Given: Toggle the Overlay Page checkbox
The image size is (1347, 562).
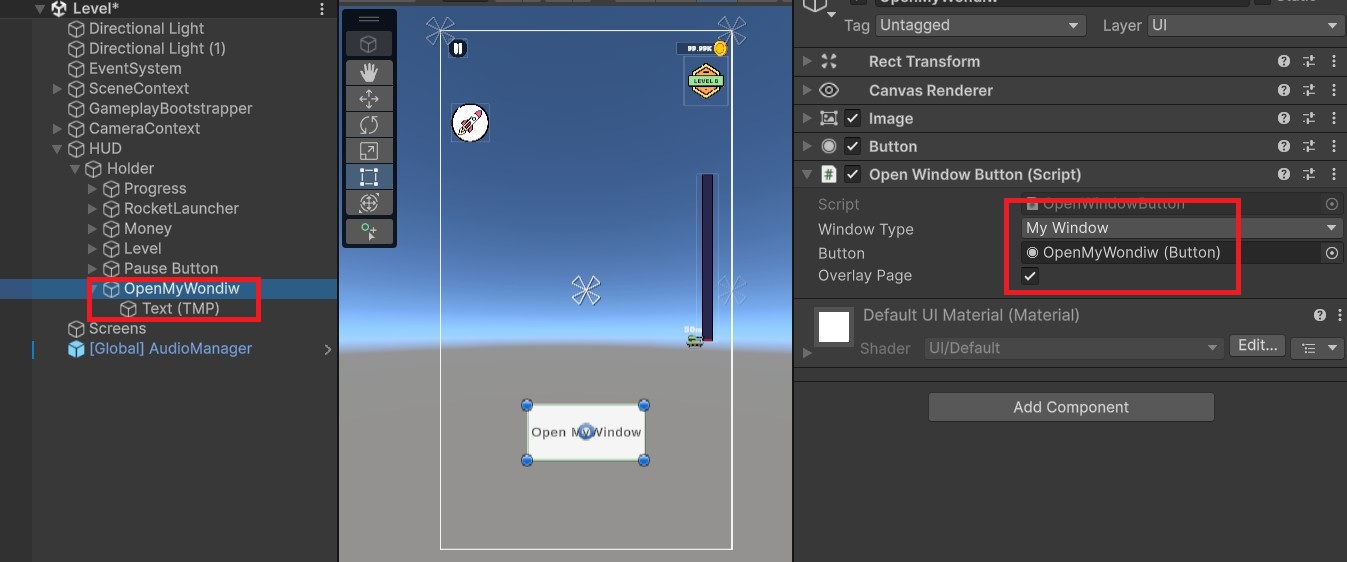Looking at the screenshot, I should pos(1030,276).
